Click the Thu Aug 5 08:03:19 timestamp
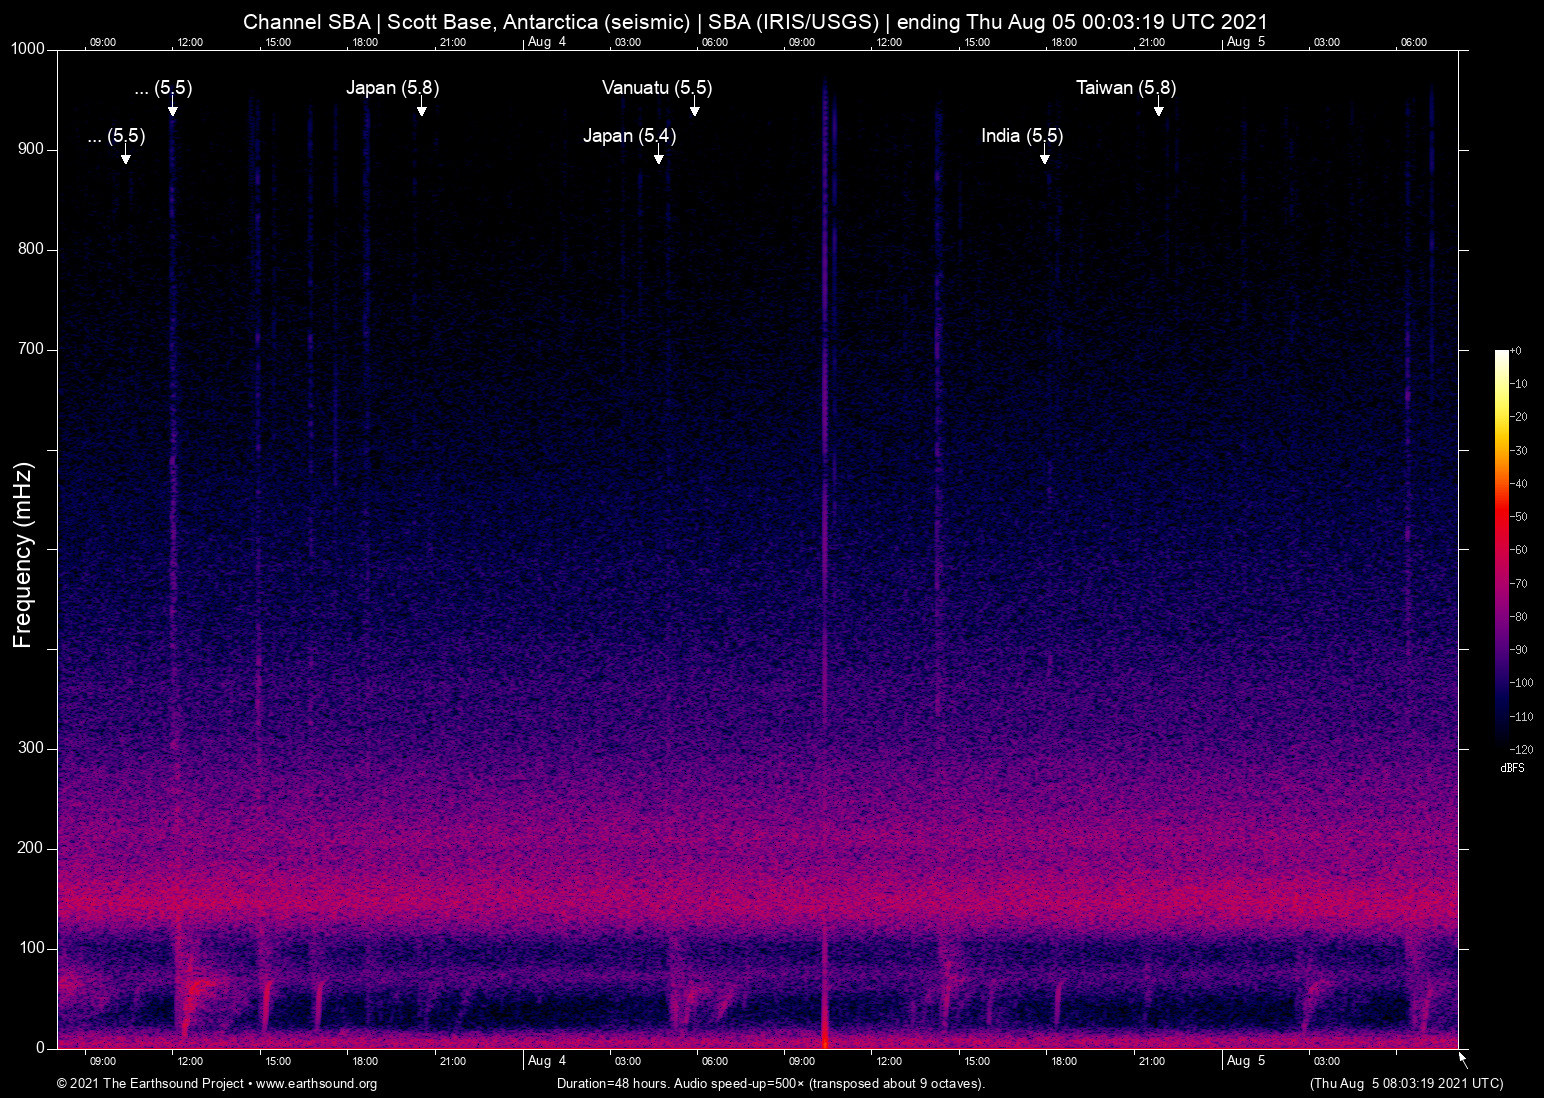The height and width of the screenshot is (1098, 1544). tap(1405, 1084)
